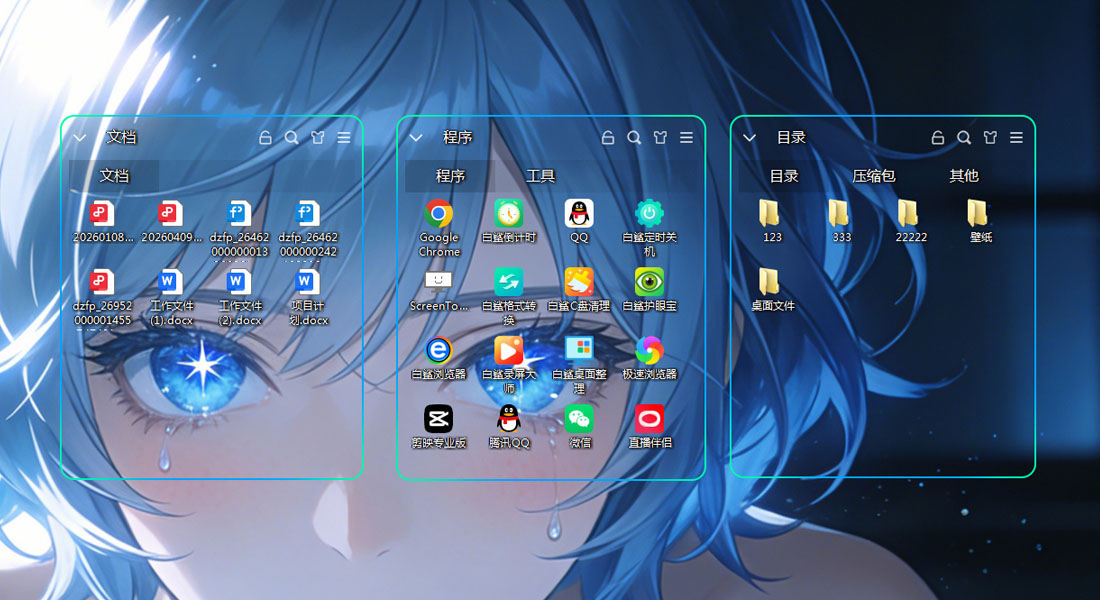The width and height of the screenshot is (1100, 600).
Task: Open 剪映专业版 video editor icon
Action: [x=438, y=418]
